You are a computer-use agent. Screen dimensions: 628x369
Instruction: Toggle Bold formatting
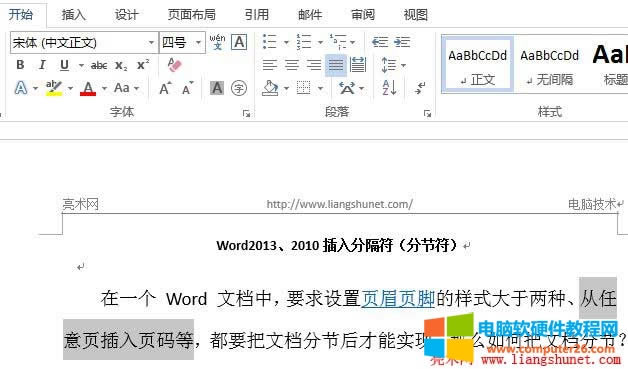20,65
